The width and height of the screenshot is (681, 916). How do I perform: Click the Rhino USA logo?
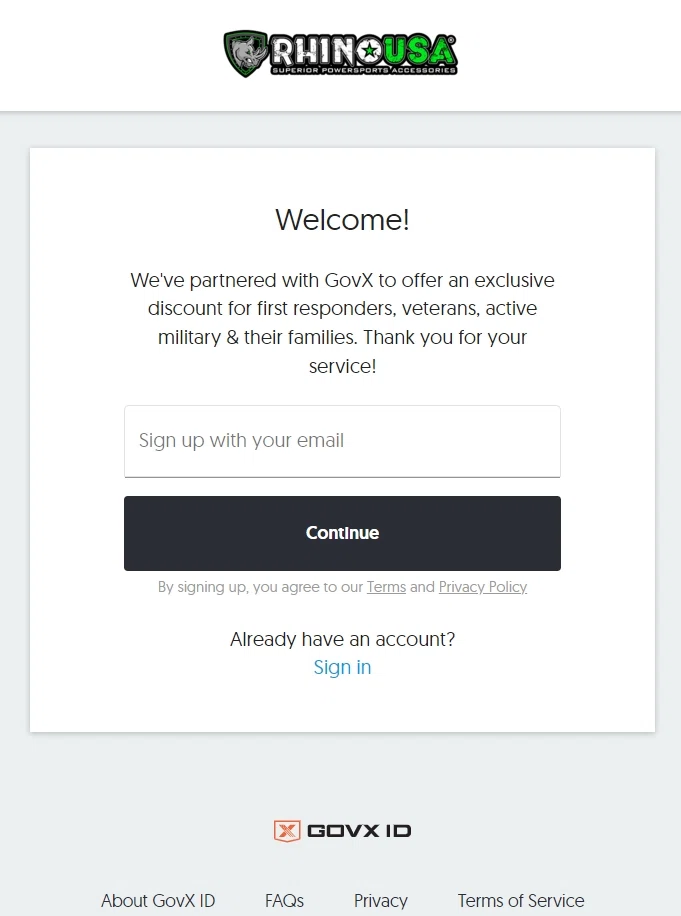click(x=340, y=55)
